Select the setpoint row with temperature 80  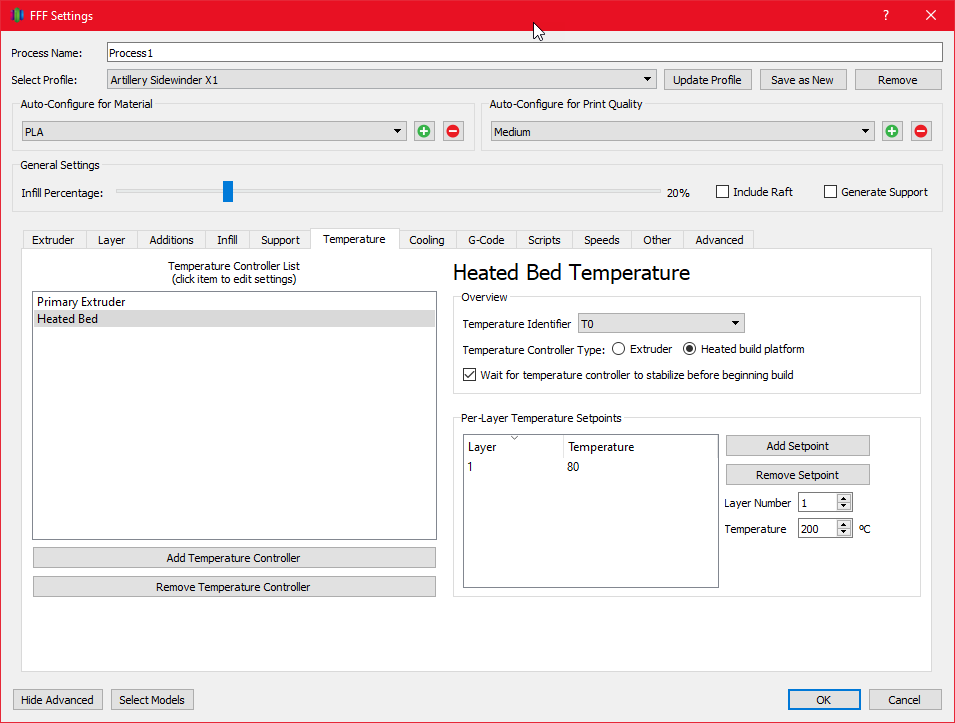point(590,467)
